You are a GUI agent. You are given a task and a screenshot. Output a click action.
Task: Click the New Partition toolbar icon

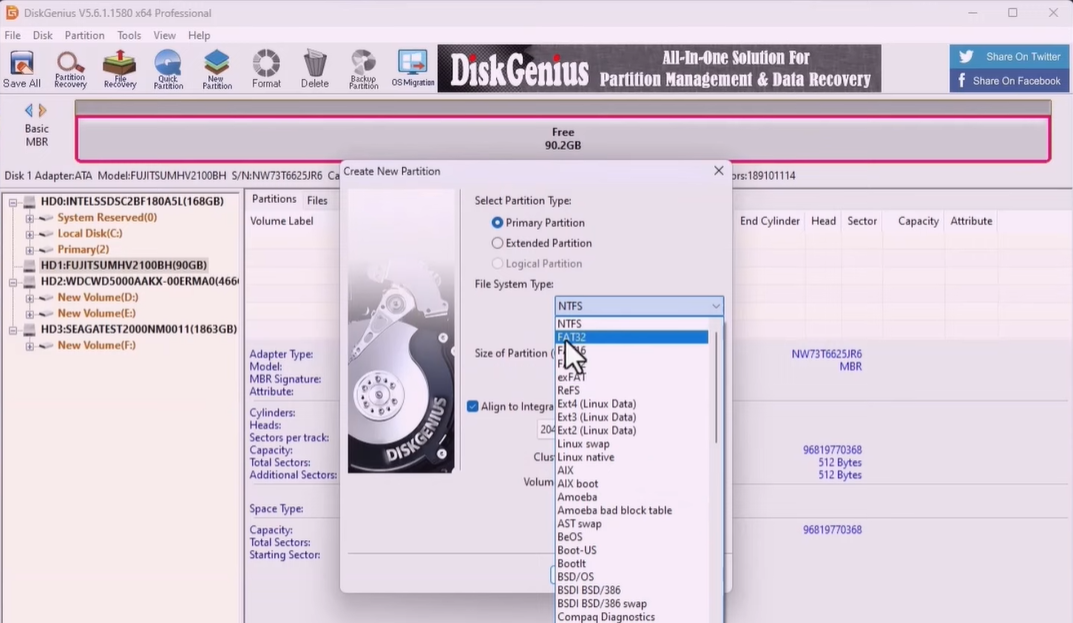217,69
